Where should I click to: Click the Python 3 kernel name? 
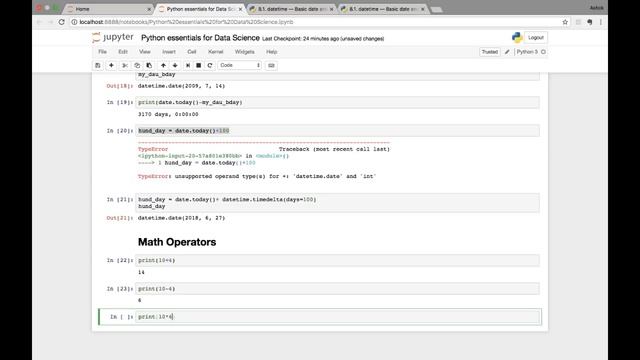[x=527, y=52]
